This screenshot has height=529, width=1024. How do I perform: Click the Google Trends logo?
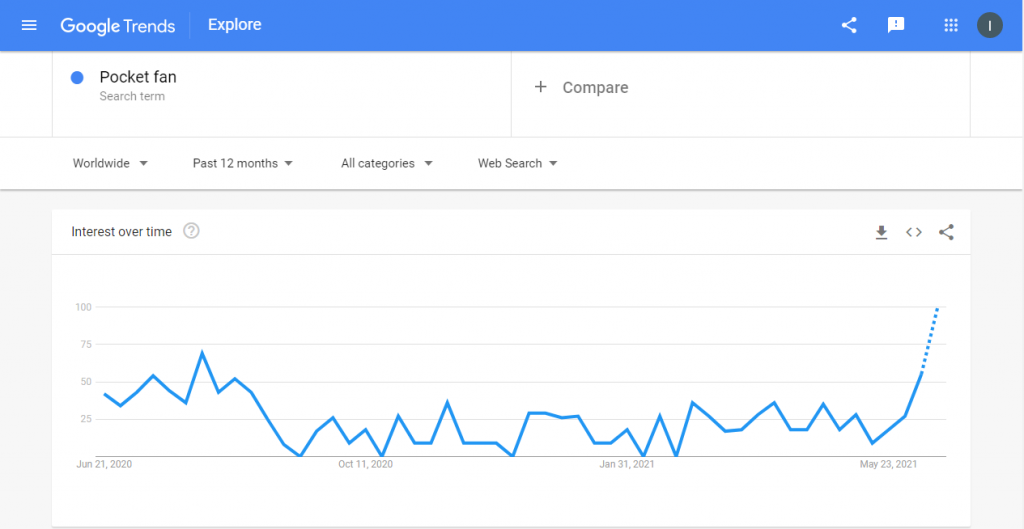(x=118, y=25)
